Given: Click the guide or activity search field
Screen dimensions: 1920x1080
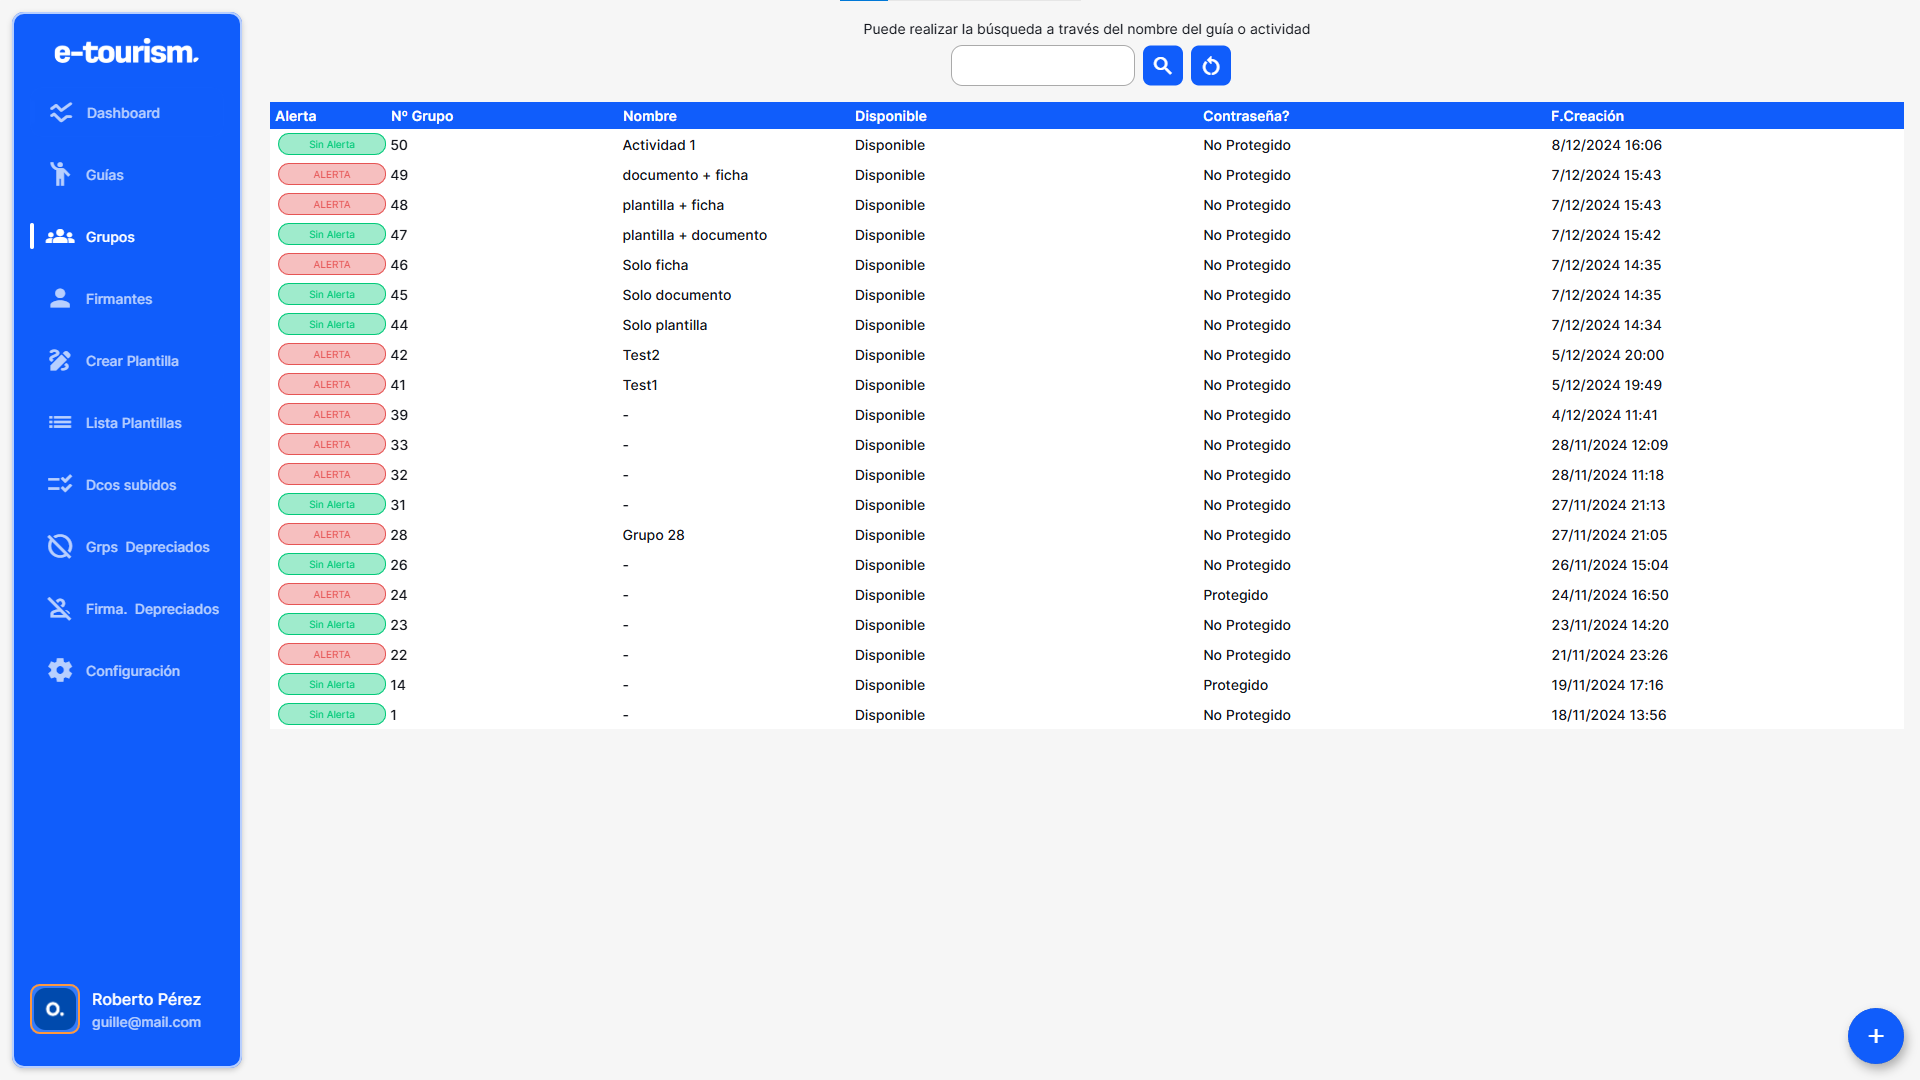Looking at the screenshot, I should coord(1042,66).
